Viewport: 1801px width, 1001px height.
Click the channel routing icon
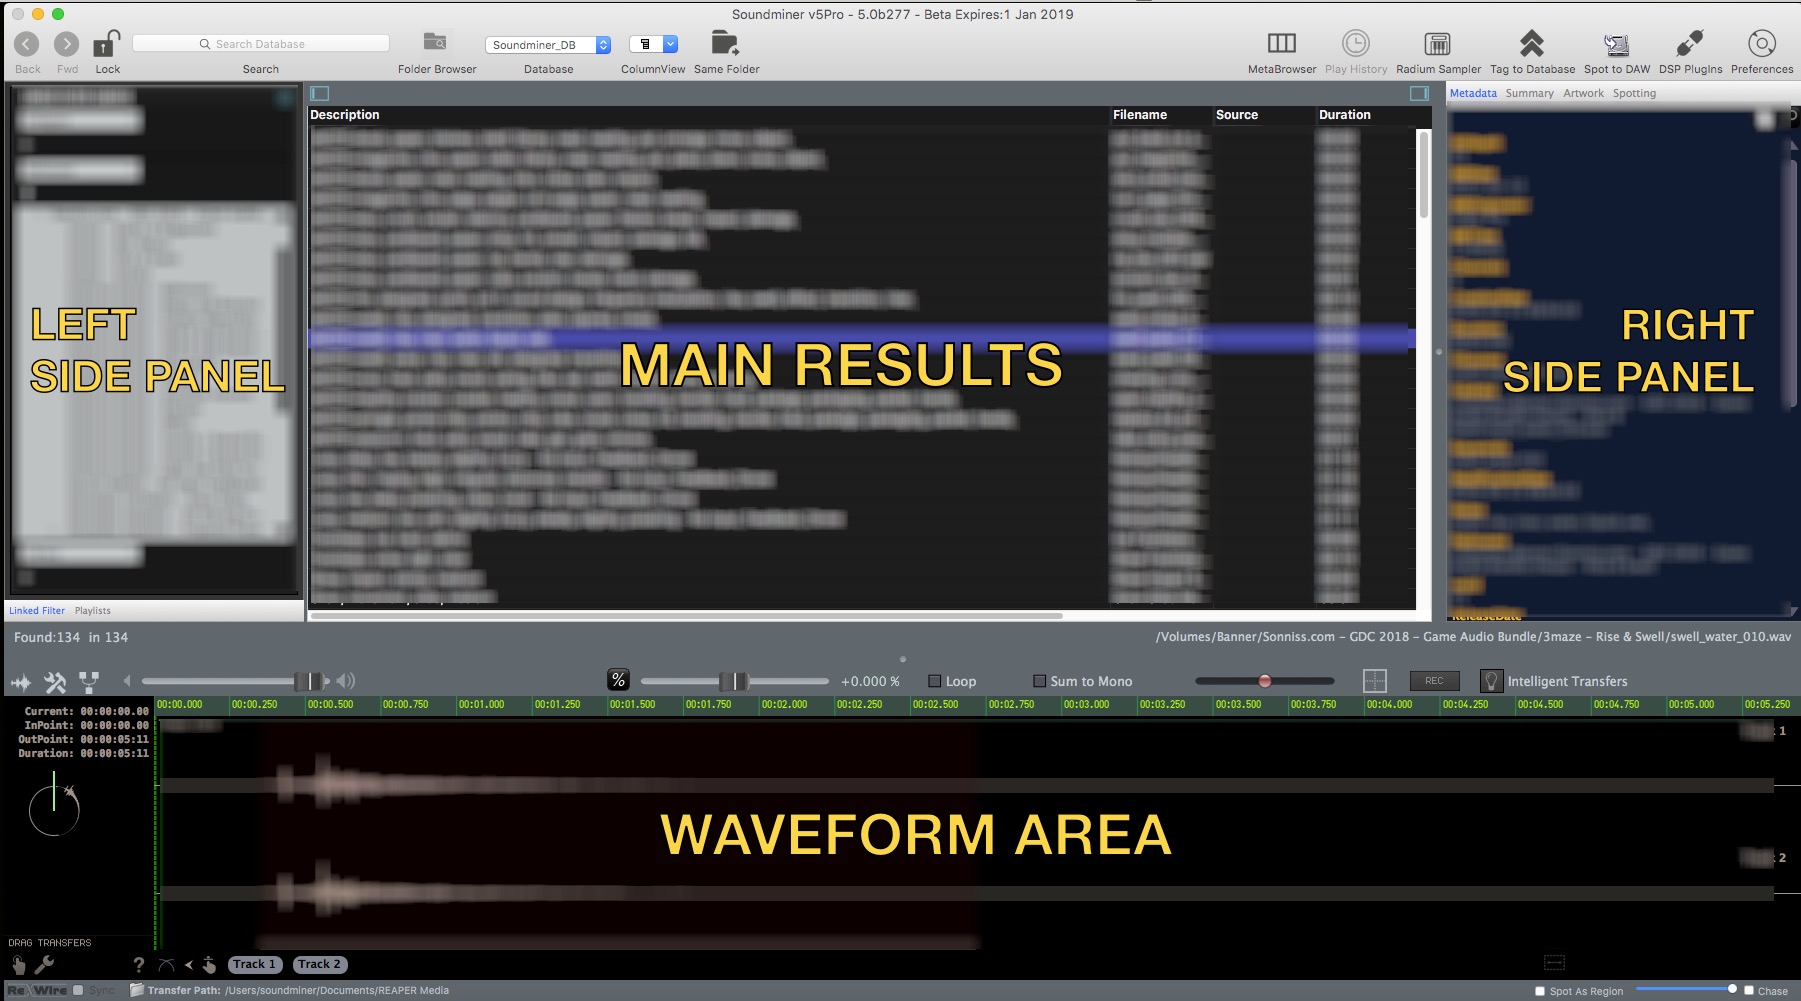(x=89, y=682)
